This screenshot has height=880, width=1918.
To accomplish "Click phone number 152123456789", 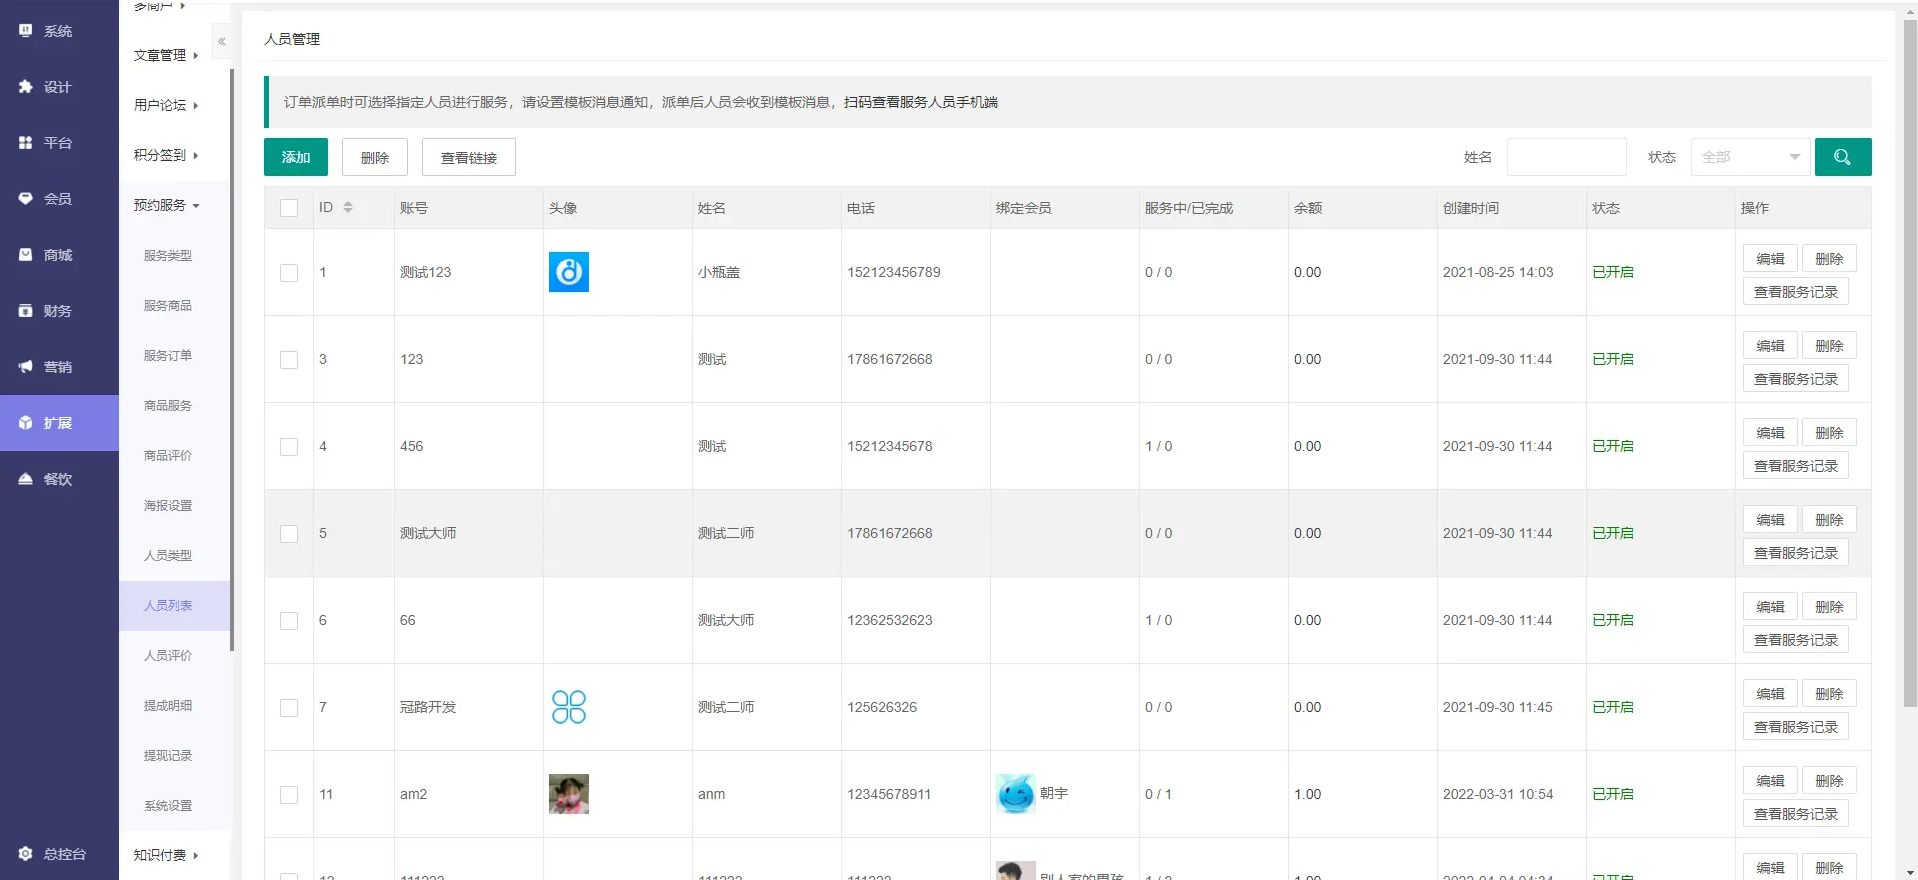I will tap(894, 272).
